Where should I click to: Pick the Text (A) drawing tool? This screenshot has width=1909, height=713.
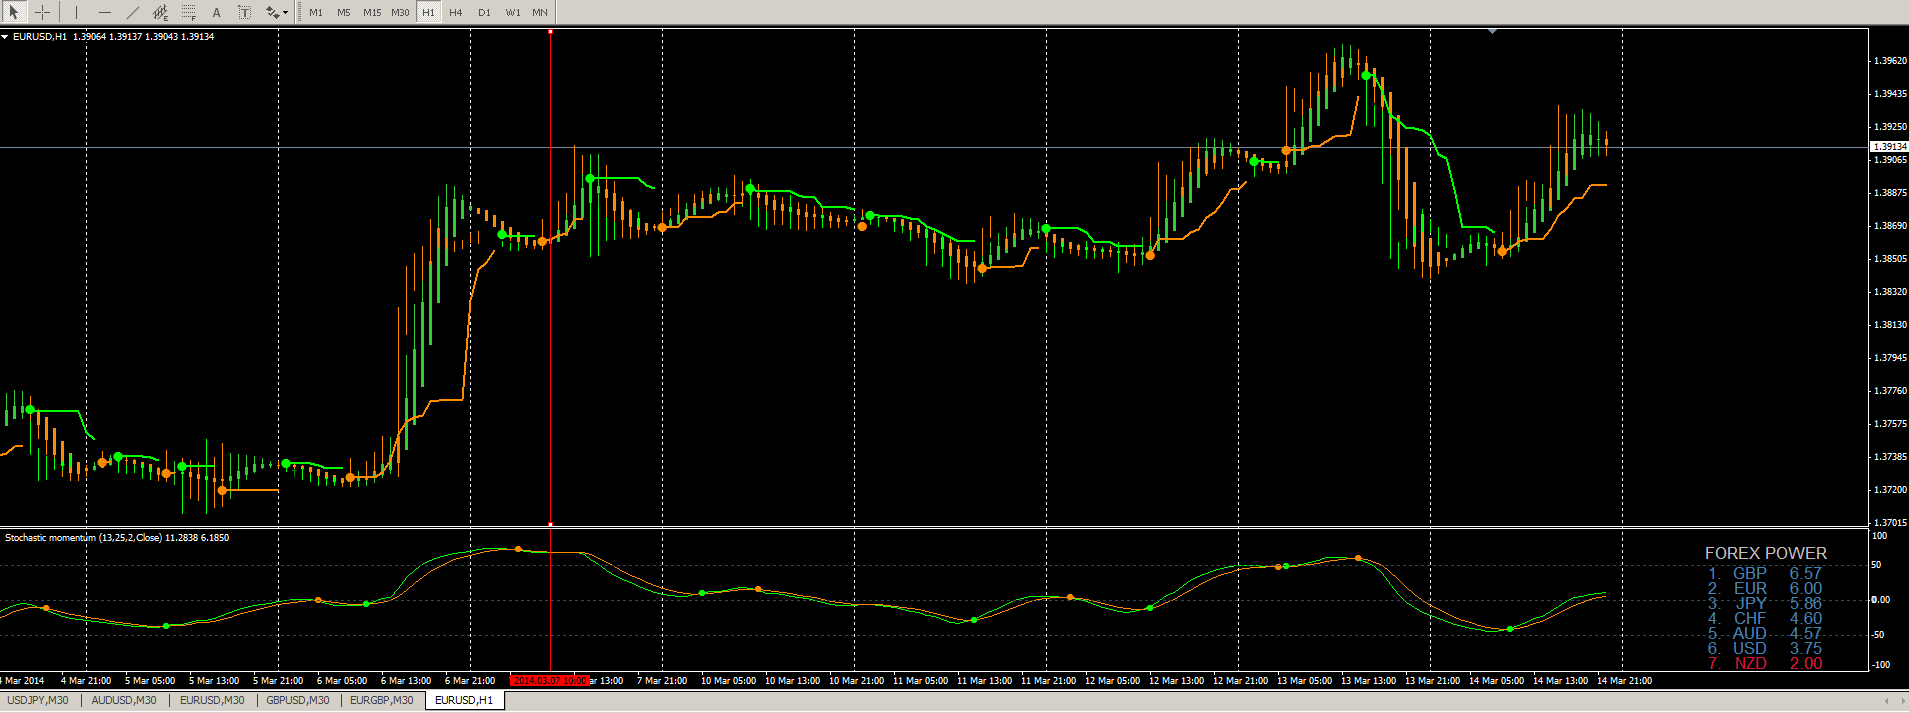216,12
